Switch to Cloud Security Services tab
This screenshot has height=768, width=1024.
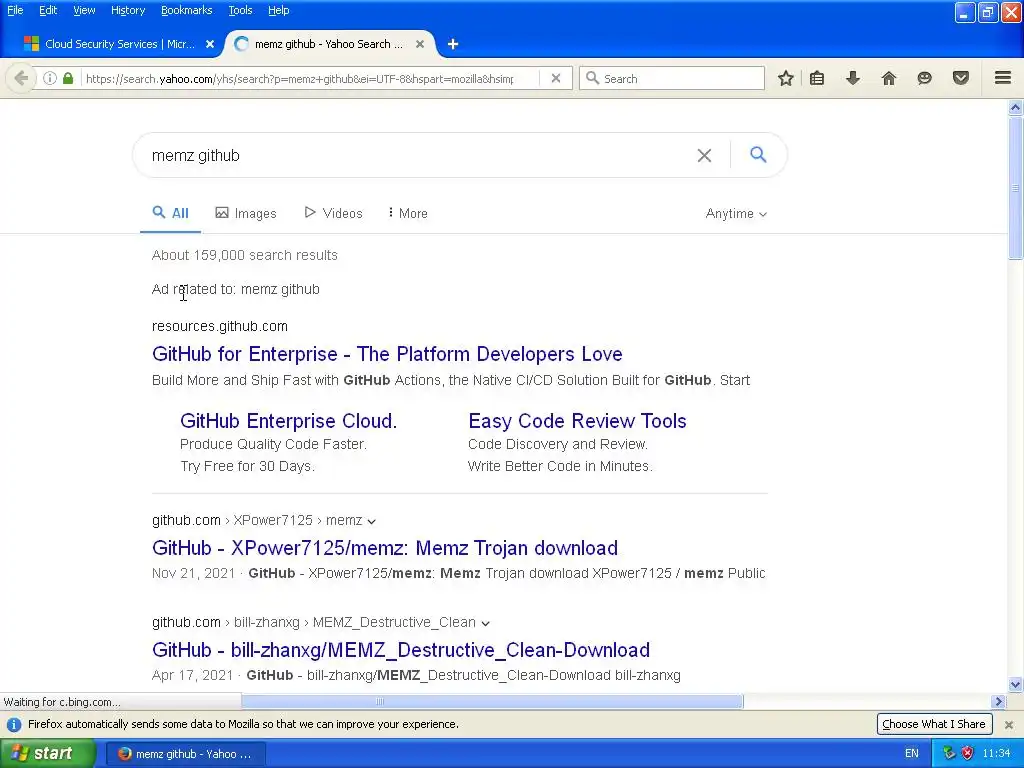[x=118, y=44]
